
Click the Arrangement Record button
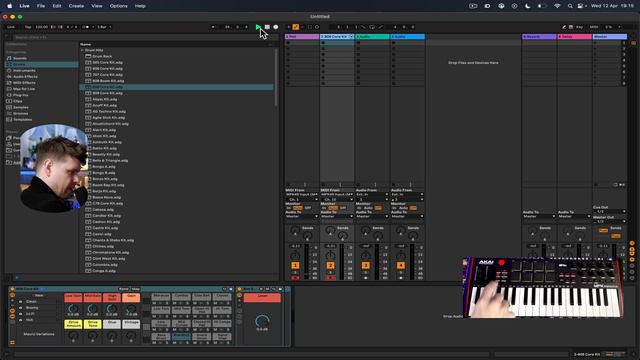(x=276, y=27)
